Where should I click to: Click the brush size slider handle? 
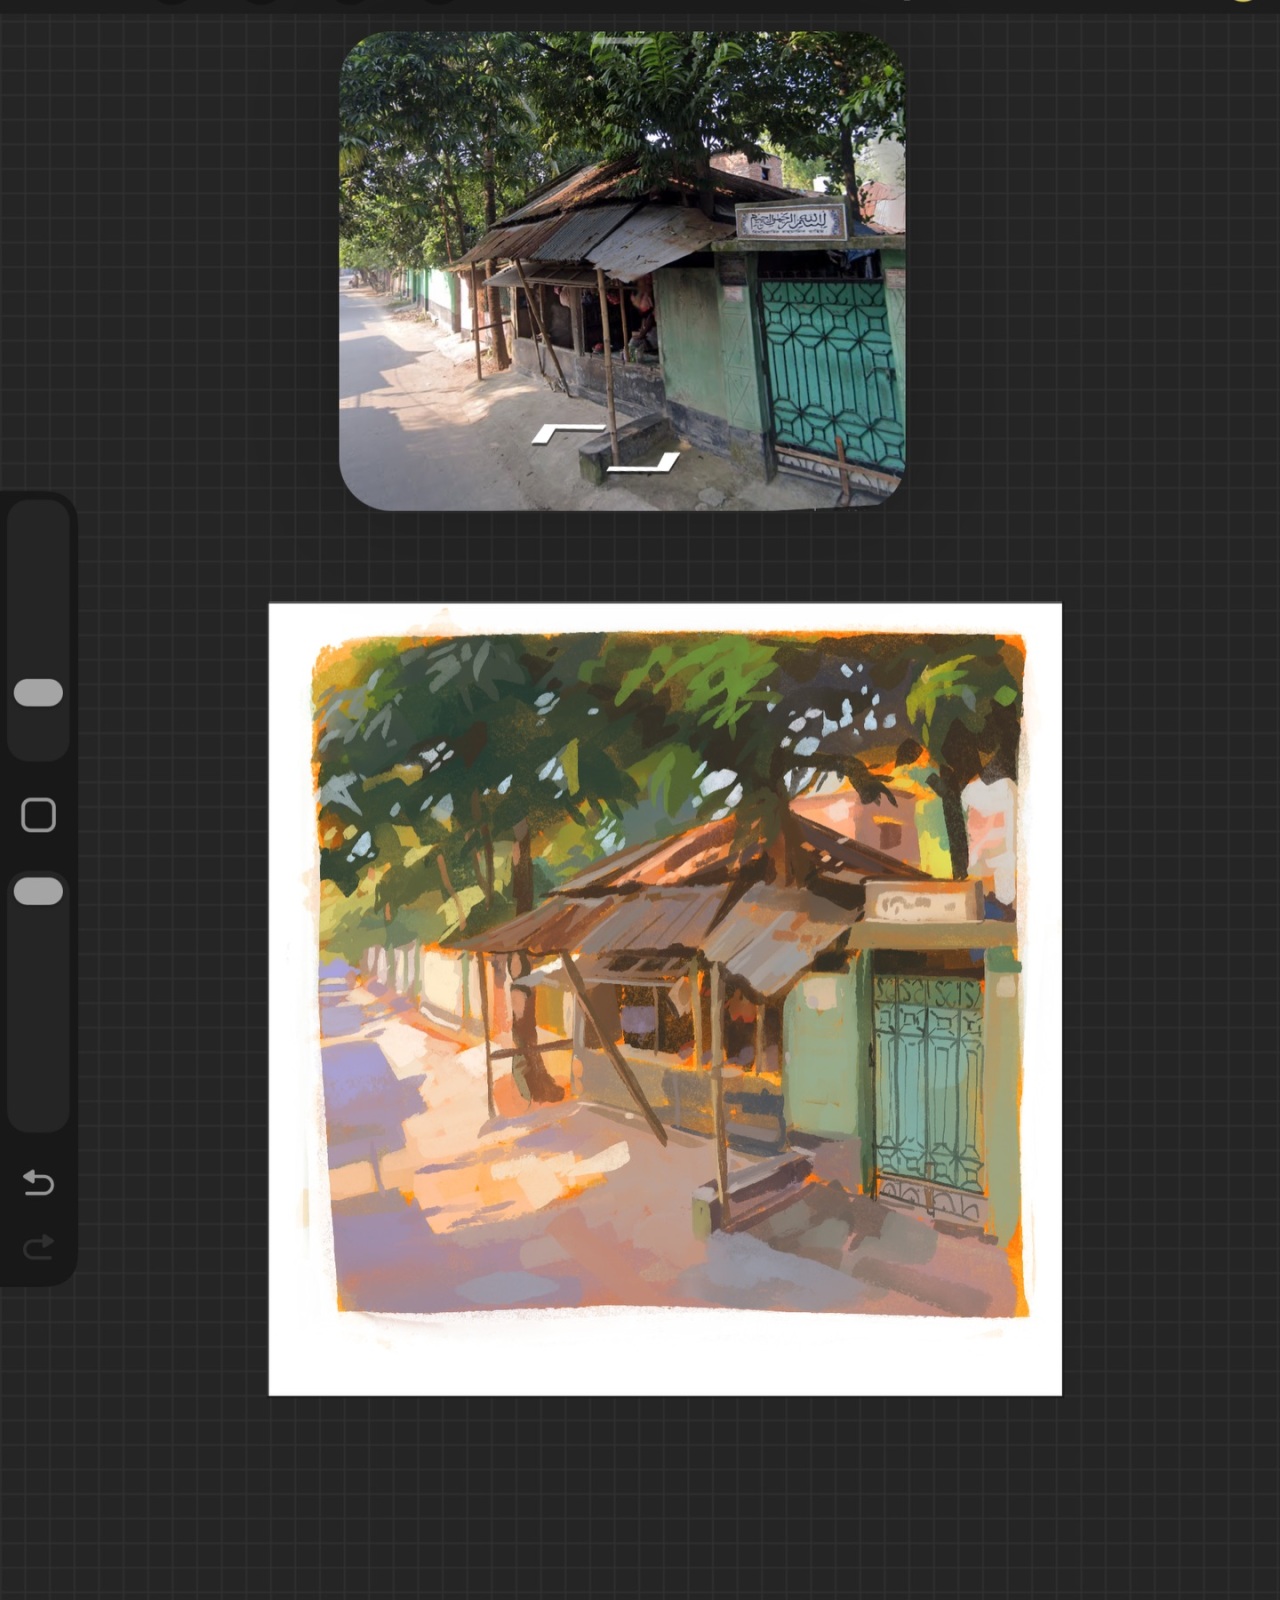39,693
